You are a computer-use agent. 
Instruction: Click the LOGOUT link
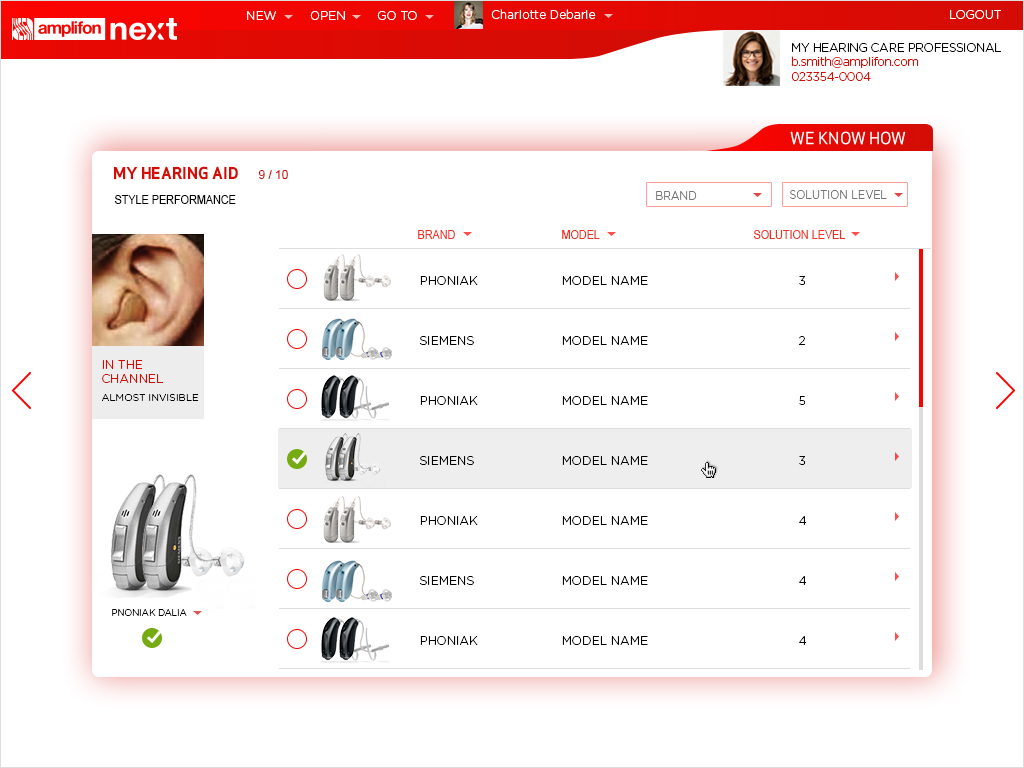click(x=974, y=15)
